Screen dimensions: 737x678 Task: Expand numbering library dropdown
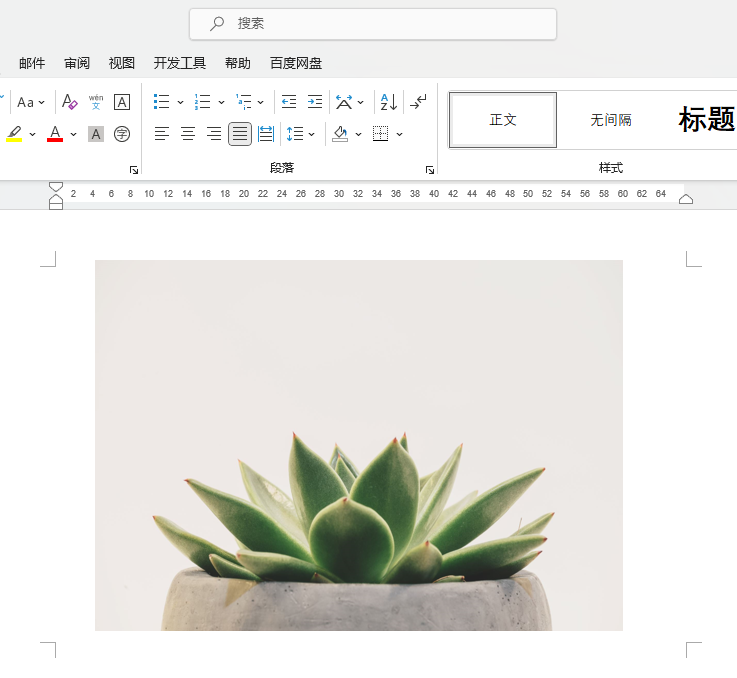pos(221,102)
